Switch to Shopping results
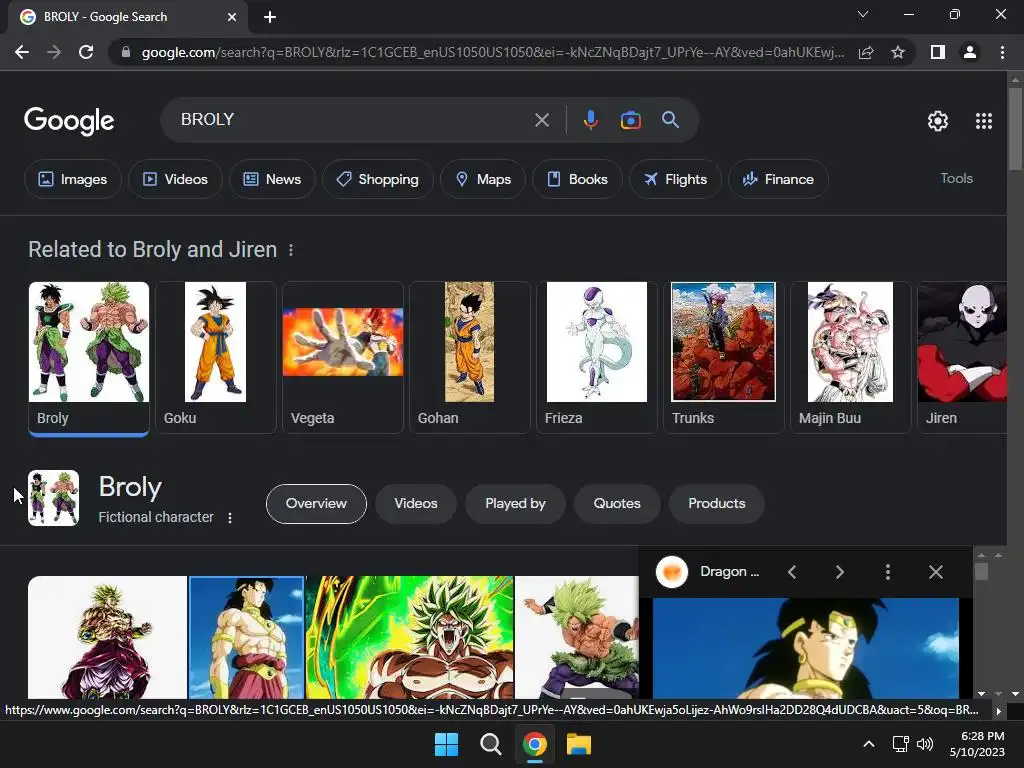The width and height of the screenshot is (1024, 768). (377, 179)
